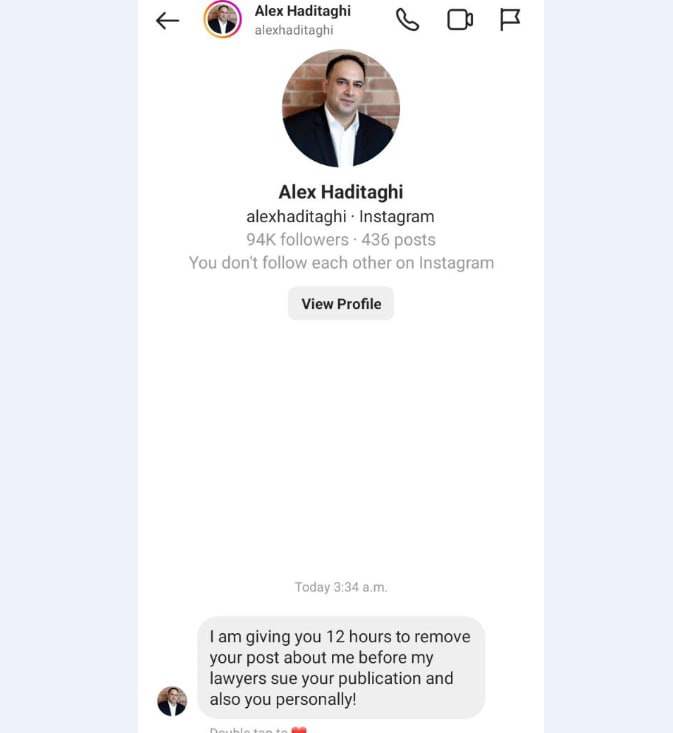Click the 'Double tap to' hint text
The height and width of the screenshot is (733, 673).
(x=249, y=730)
